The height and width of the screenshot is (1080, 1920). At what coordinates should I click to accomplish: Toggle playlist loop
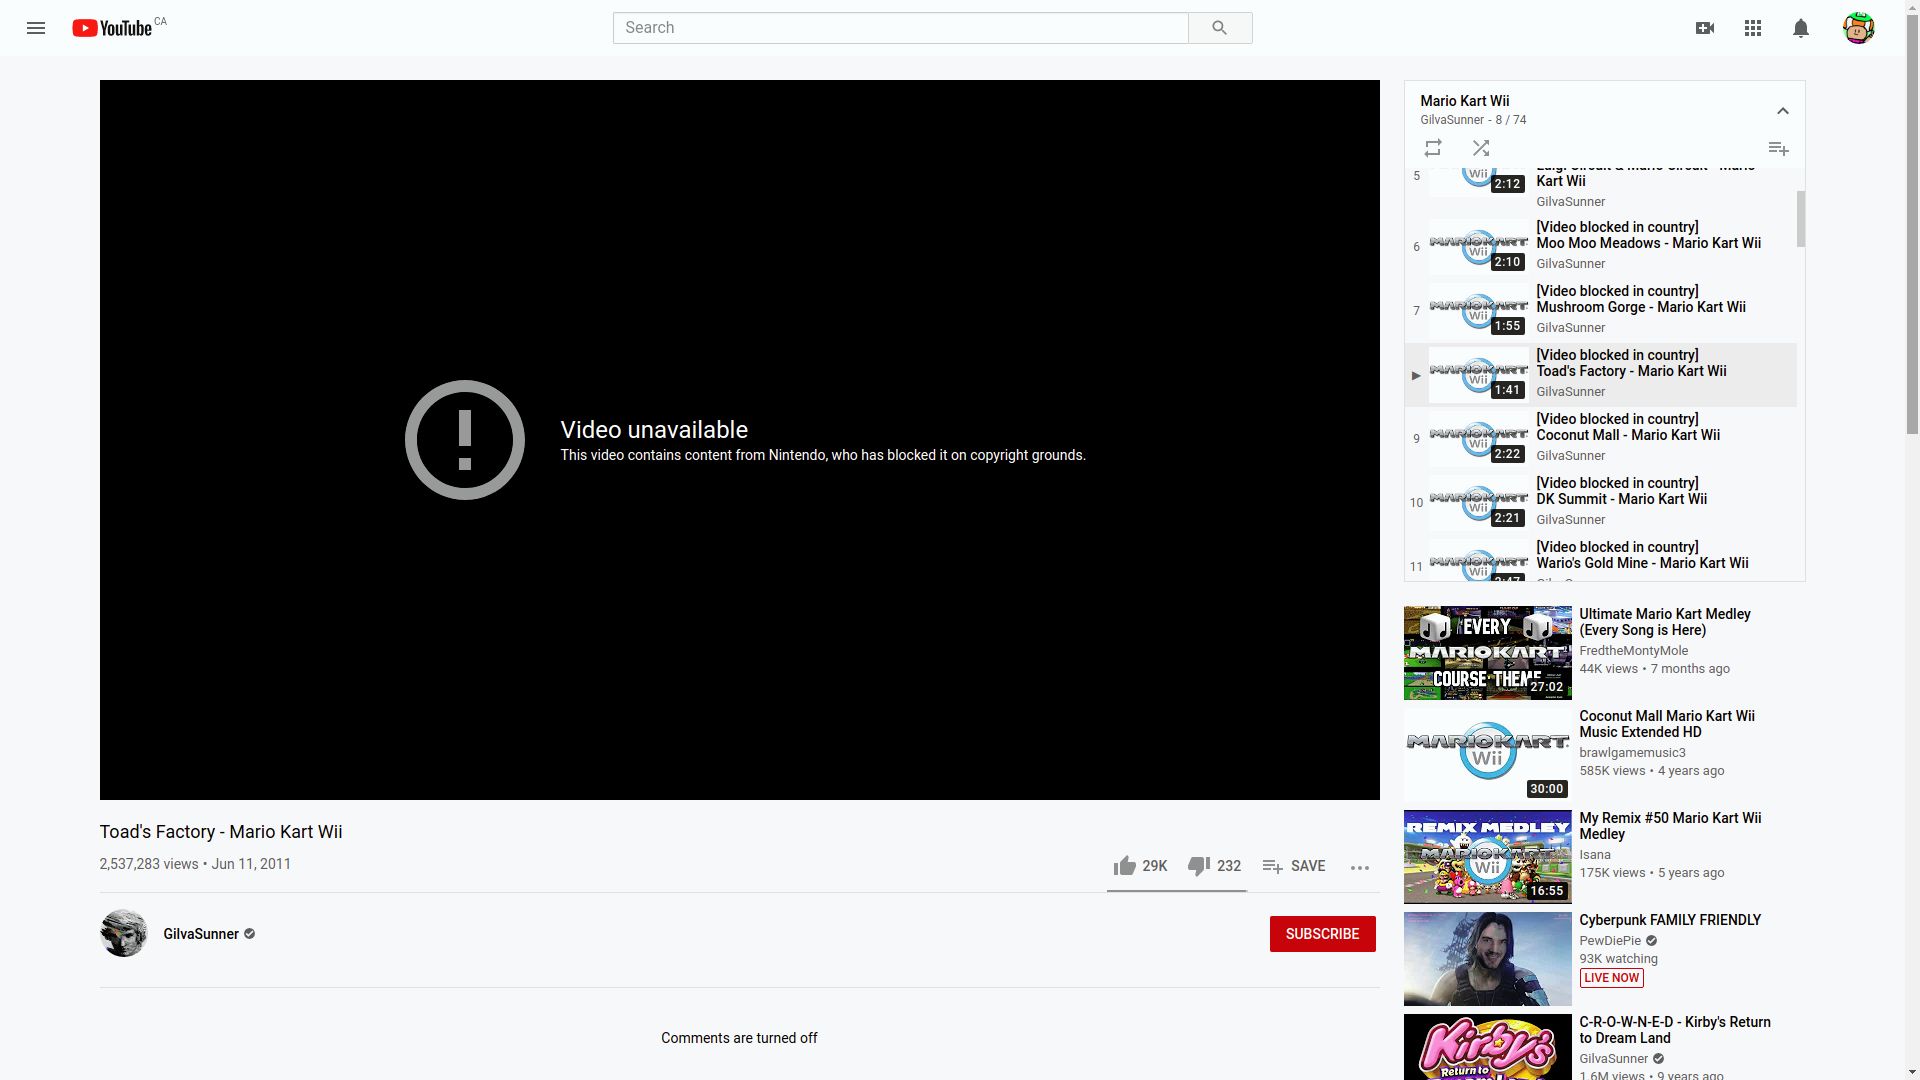(x=1433, y=148)
